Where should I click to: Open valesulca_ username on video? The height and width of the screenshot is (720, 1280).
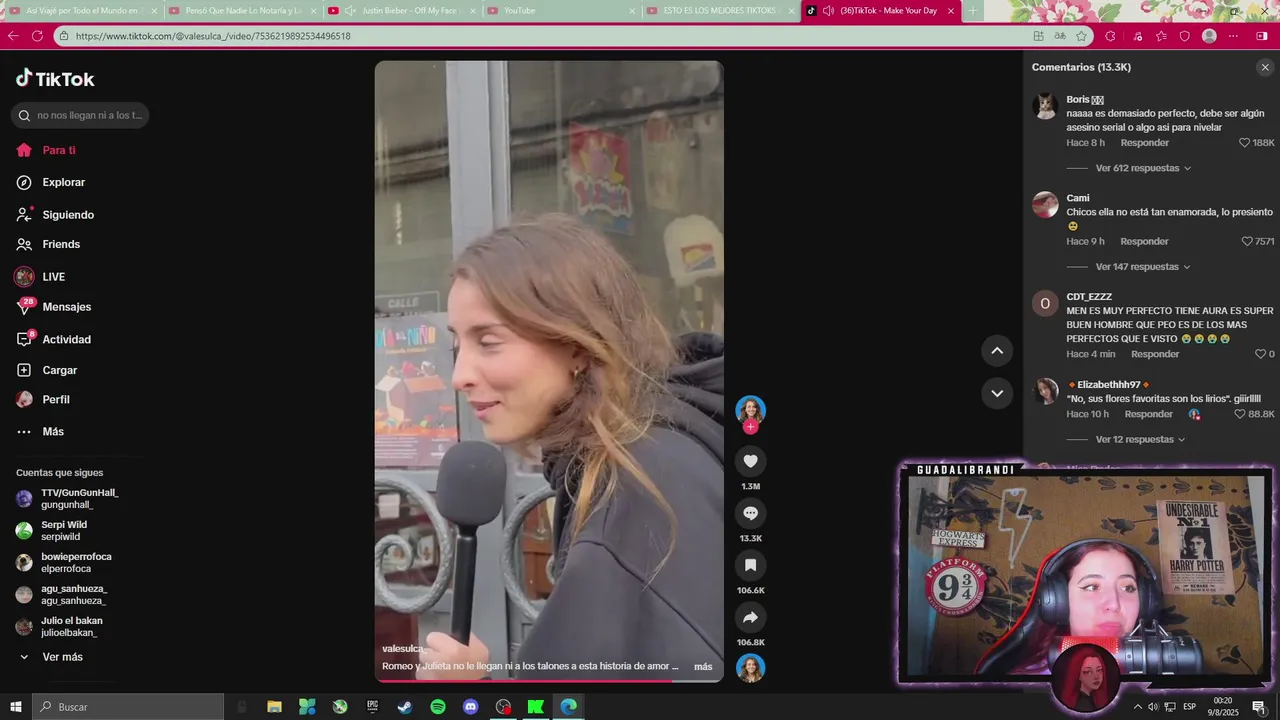[405, 649]
